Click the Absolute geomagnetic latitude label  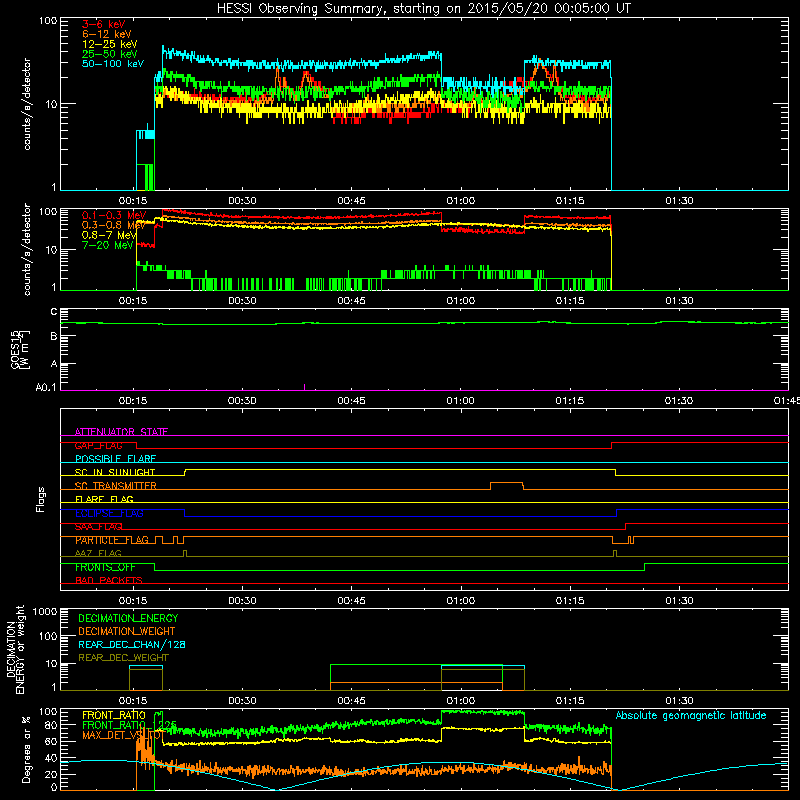(691, 715)
